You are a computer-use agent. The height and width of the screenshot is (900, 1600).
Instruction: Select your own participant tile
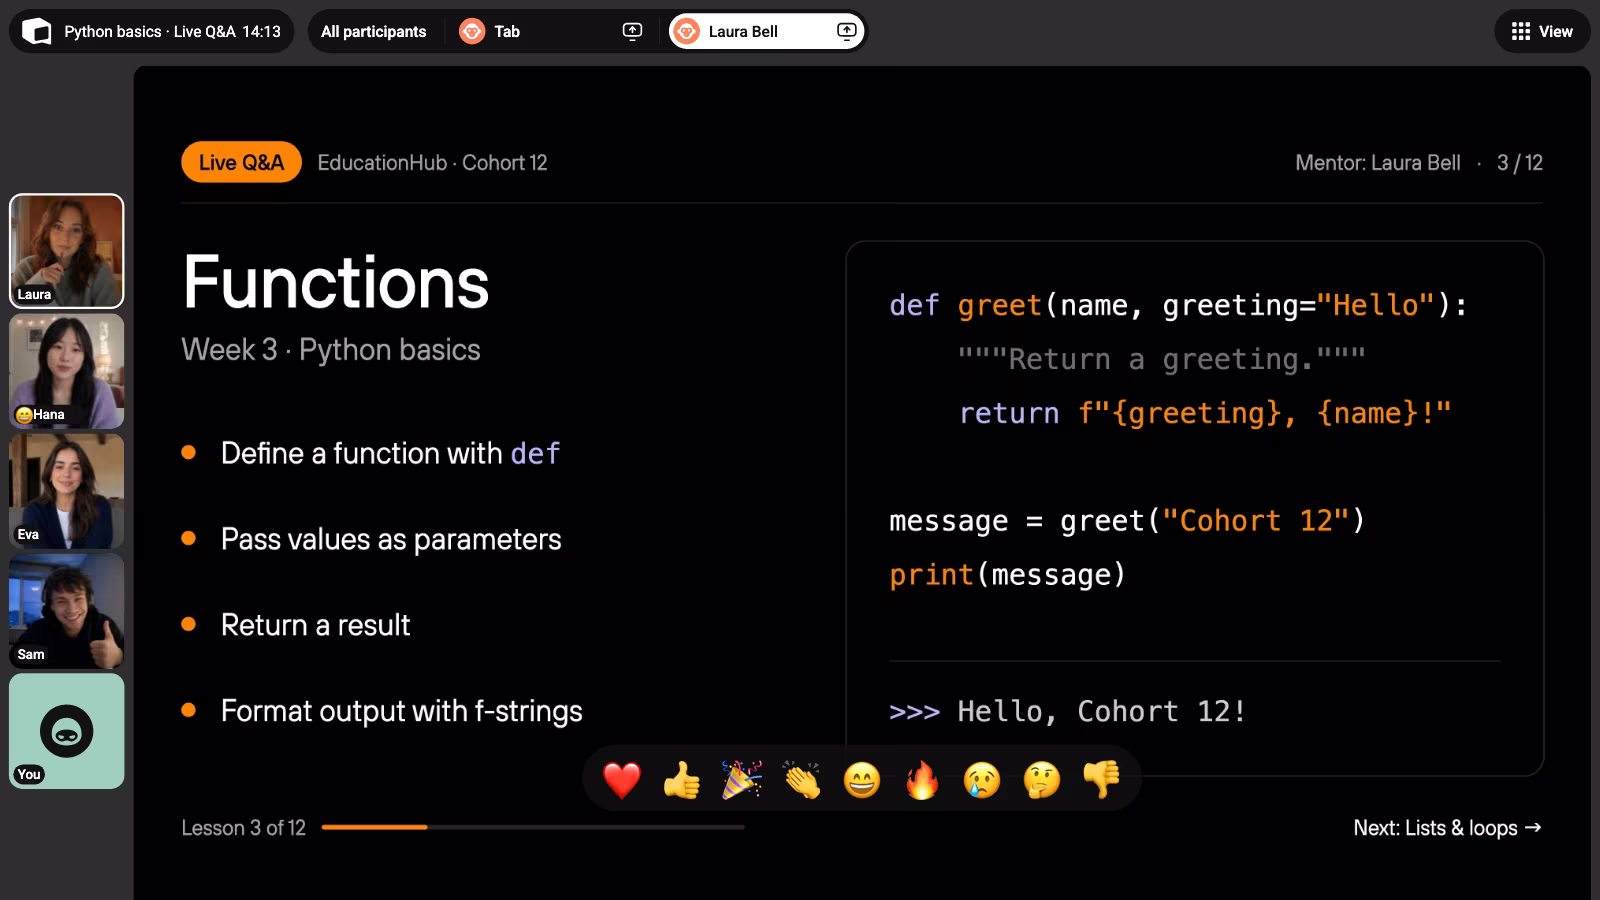point(67,731)
